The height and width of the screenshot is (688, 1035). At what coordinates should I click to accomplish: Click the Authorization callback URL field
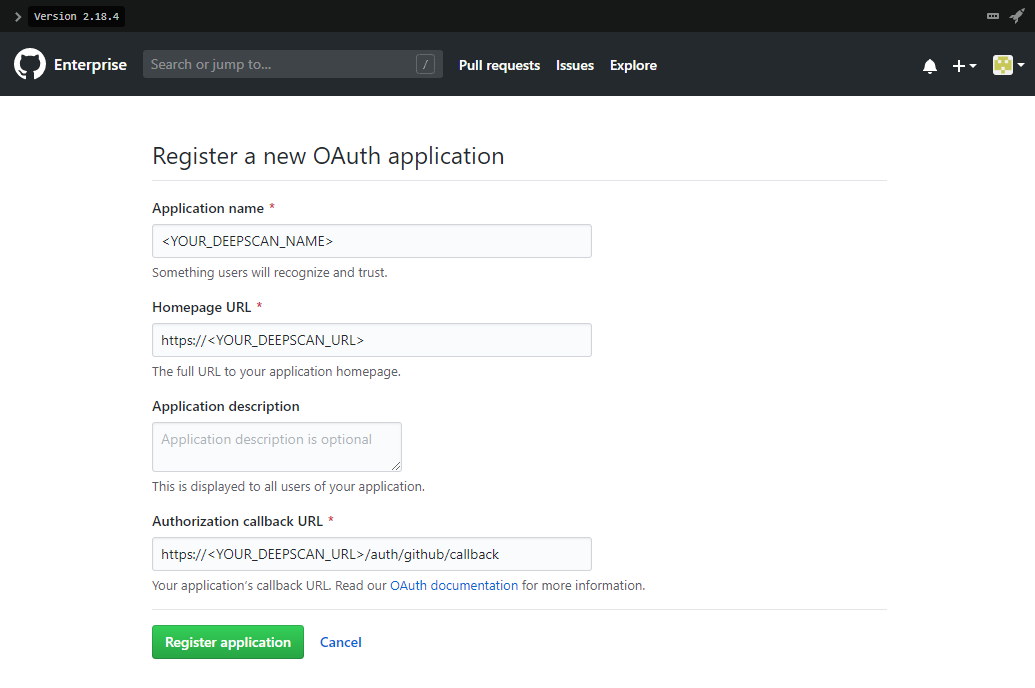(372, 554)
